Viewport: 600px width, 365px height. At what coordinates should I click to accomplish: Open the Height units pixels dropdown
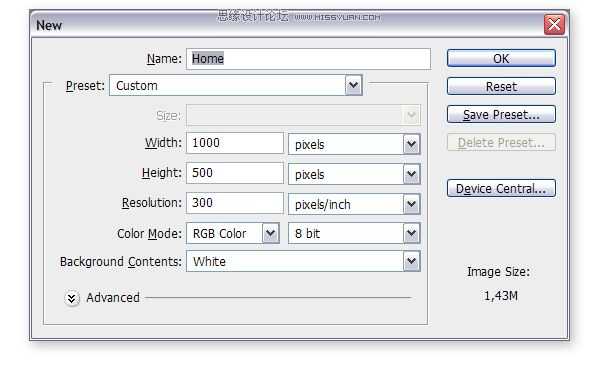point(354,174)
